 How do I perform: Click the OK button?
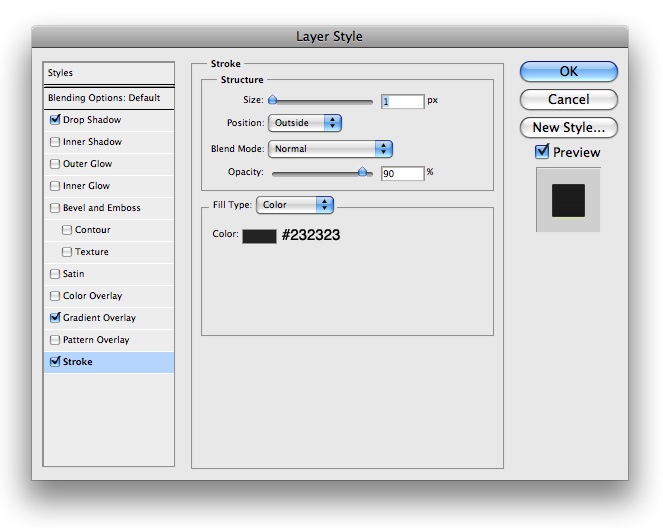(x=569, y=71)
